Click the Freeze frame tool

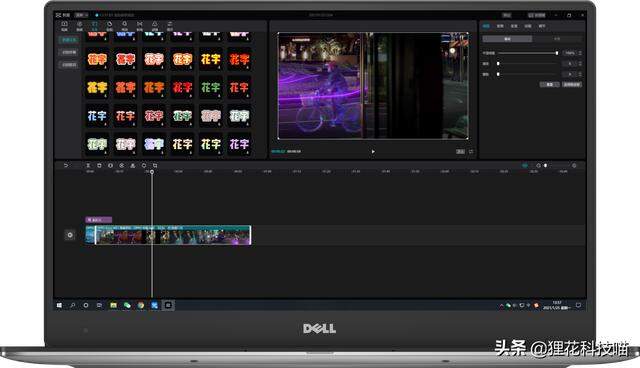[x=110, y=166]
